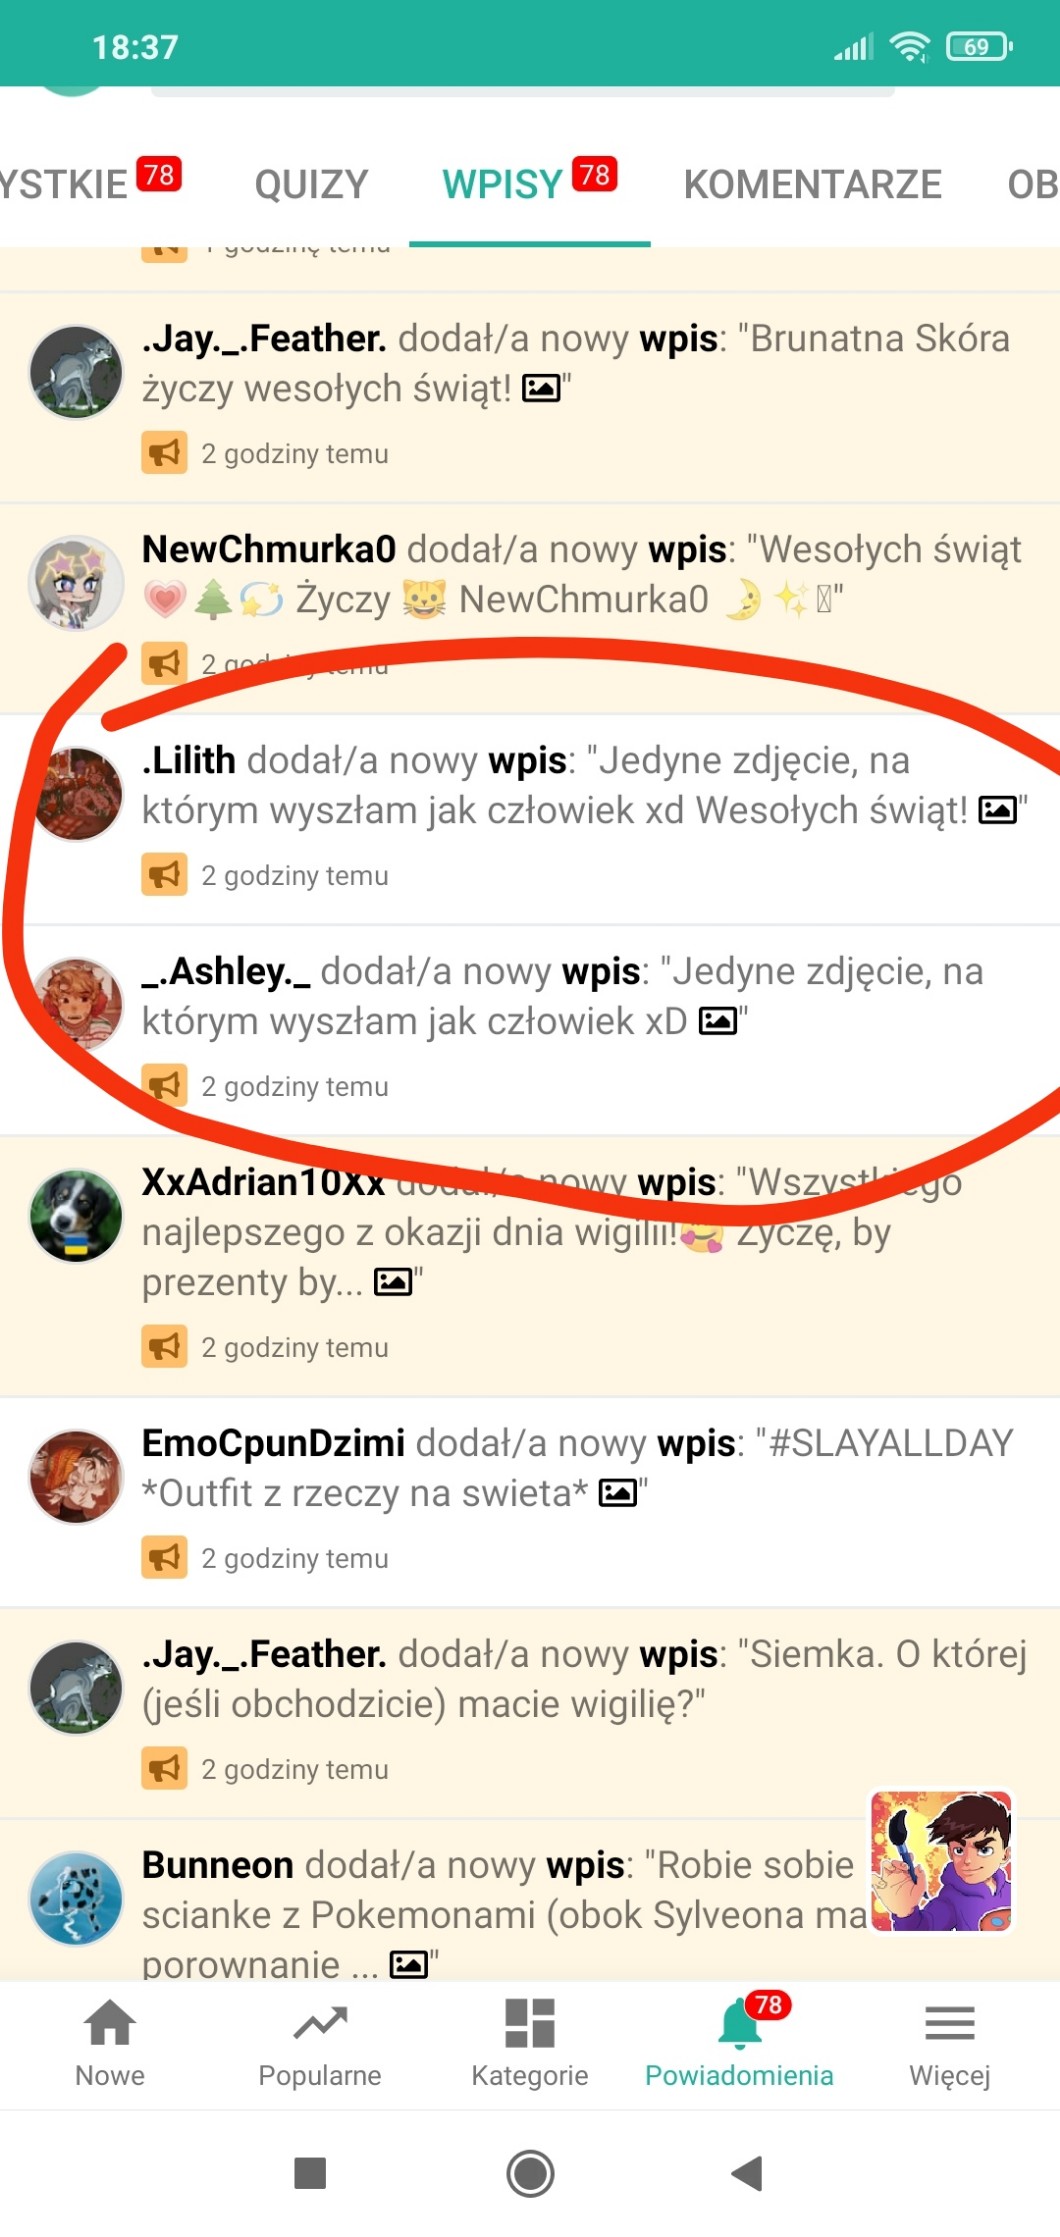Switch to the QUIZY tab
Screen dimensions: 1060x2237
pos(311,184)
